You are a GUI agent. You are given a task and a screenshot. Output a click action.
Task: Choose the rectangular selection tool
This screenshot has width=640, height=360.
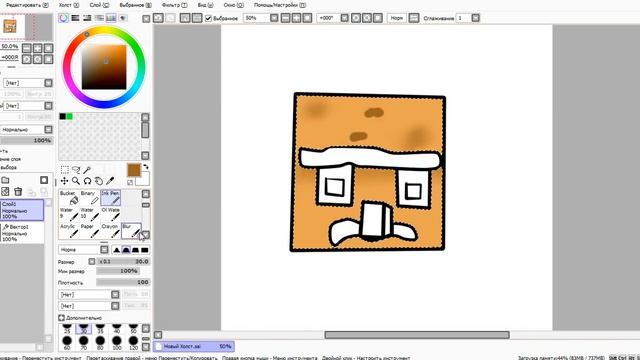pos(64,169)
